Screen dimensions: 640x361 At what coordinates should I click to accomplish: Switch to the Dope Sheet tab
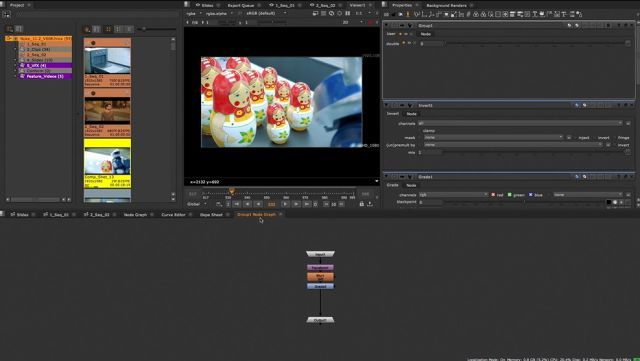point(211,214)
